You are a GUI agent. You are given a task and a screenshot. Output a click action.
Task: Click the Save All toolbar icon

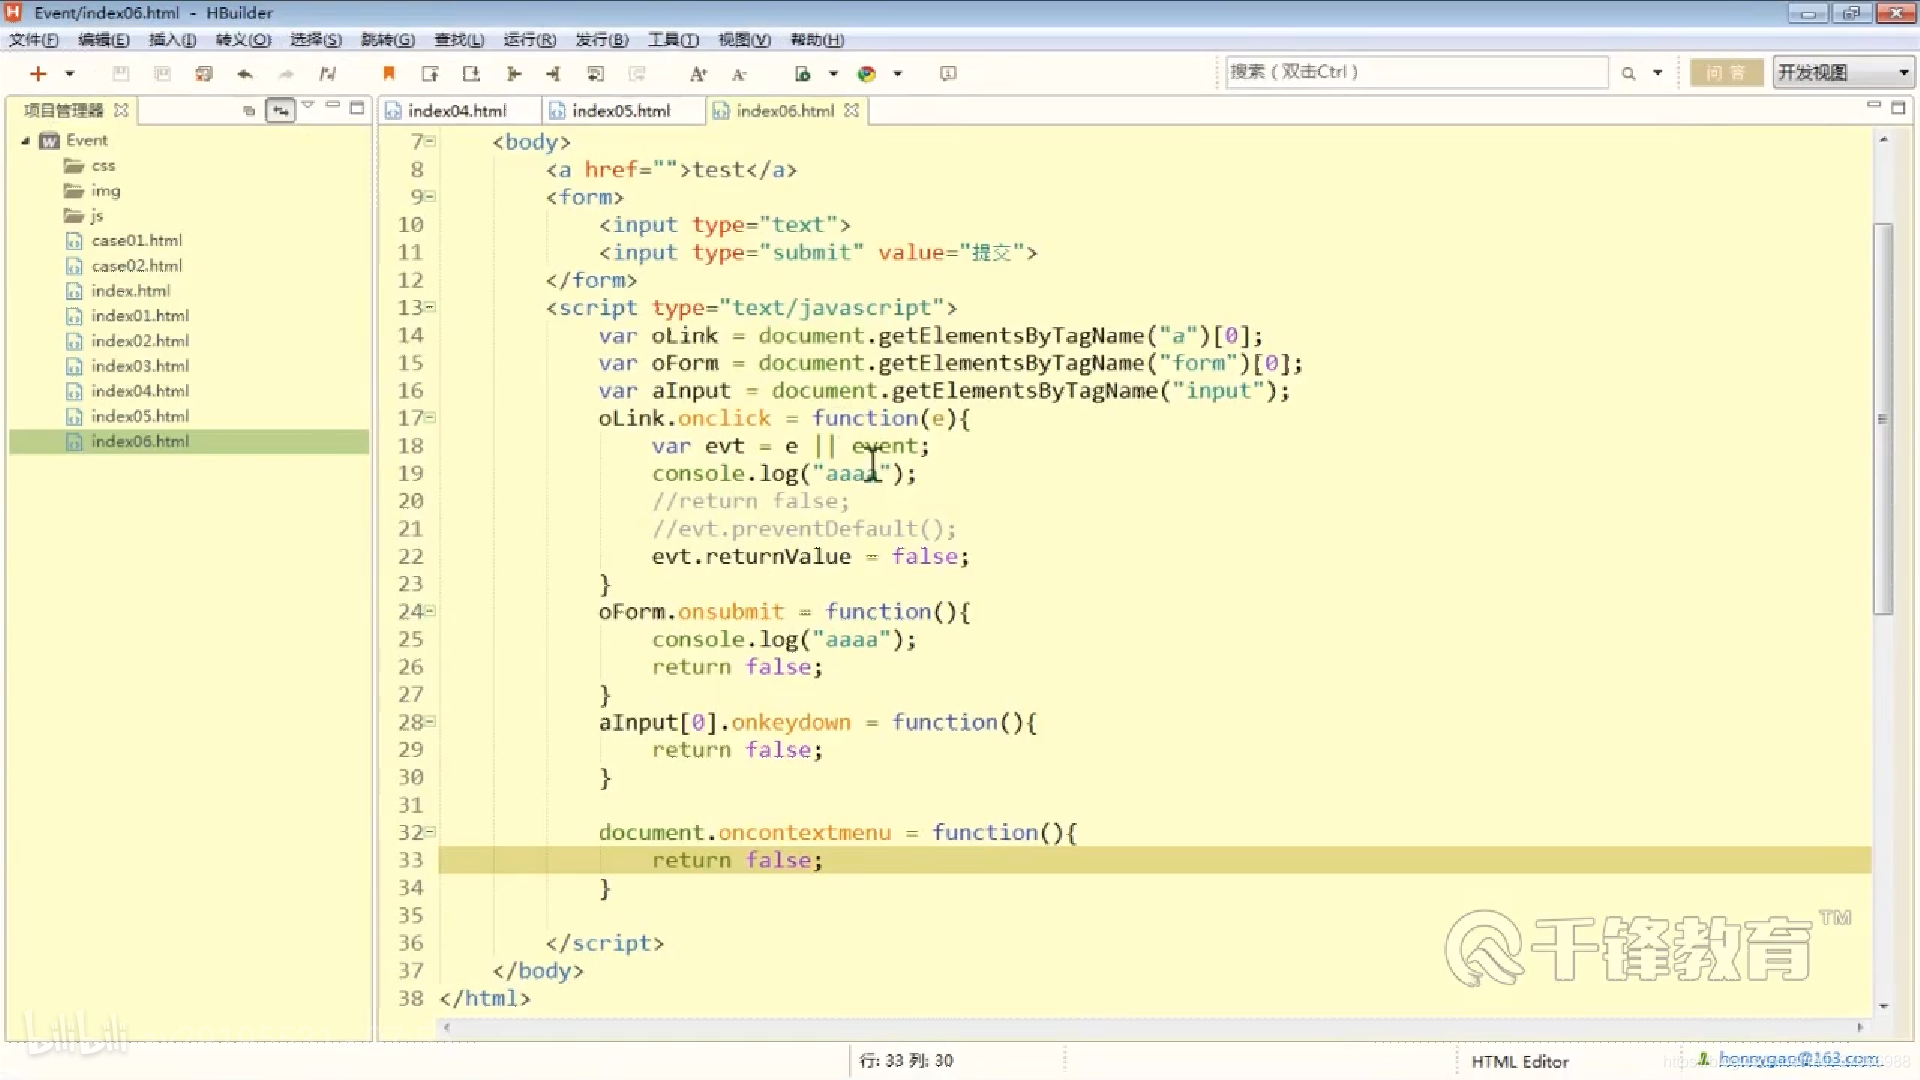coord(204,73)
